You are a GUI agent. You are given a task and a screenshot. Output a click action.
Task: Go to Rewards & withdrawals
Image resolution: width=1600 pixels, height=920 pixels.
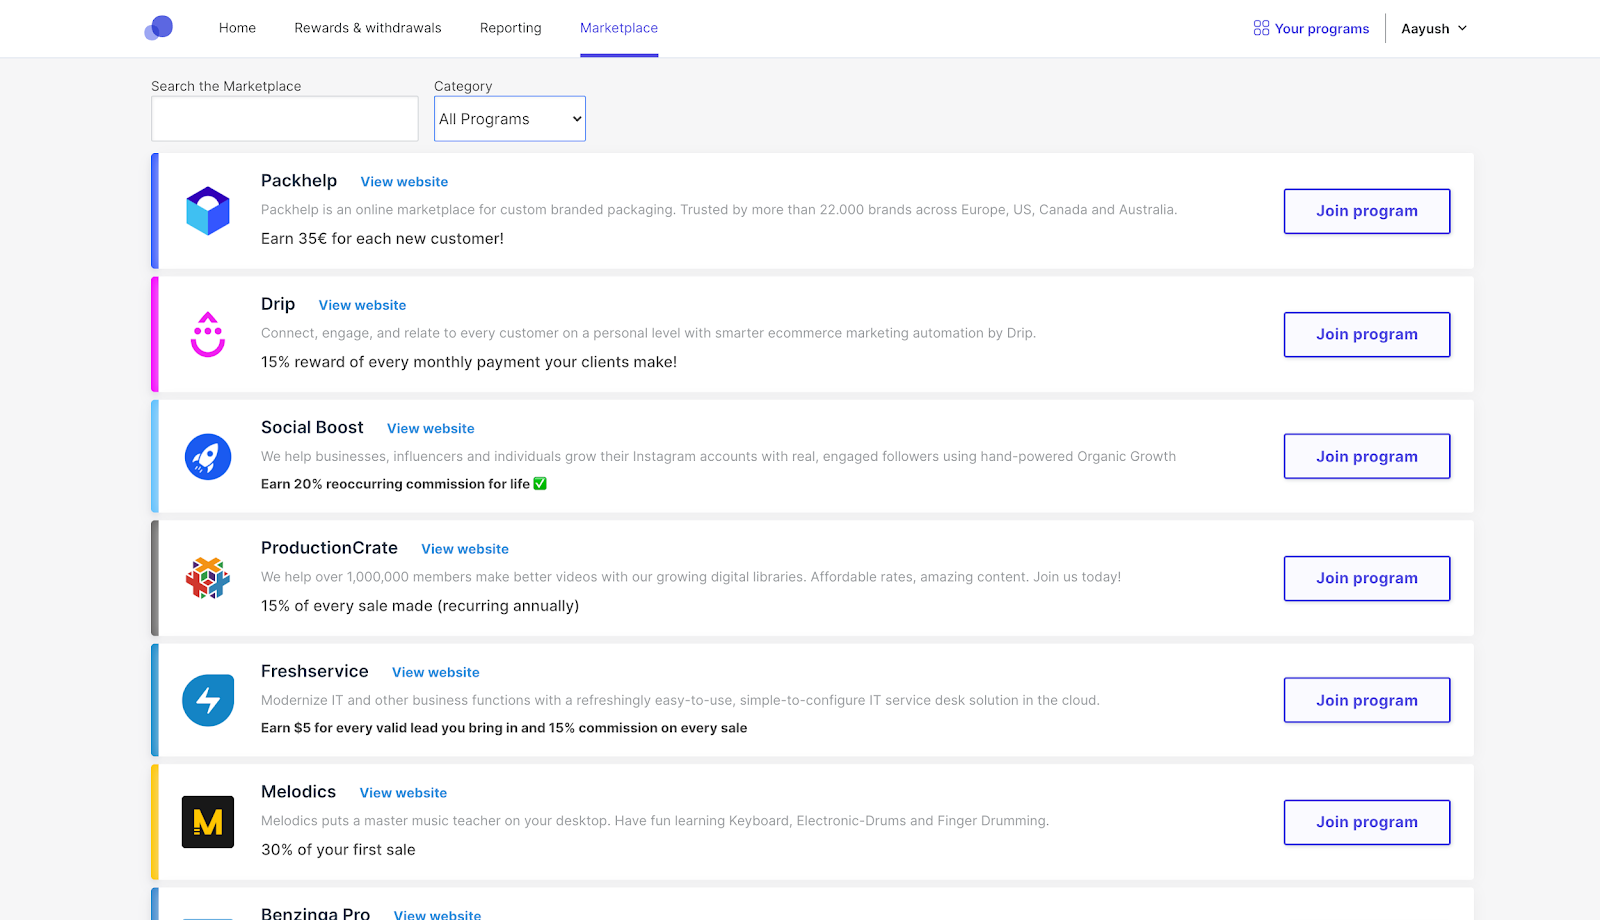pyautogui.click(x=367, y=28)
